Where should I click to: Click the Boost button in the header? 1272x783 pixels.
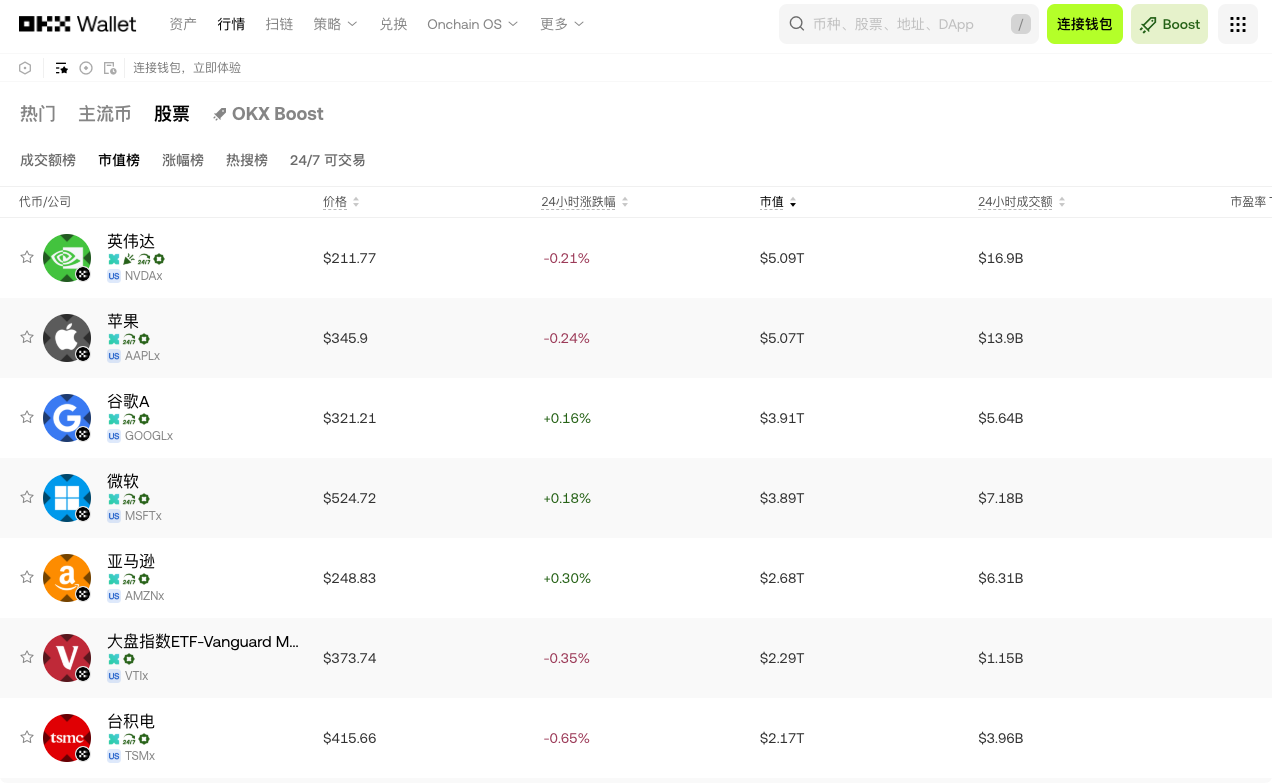click(1169, 24)
